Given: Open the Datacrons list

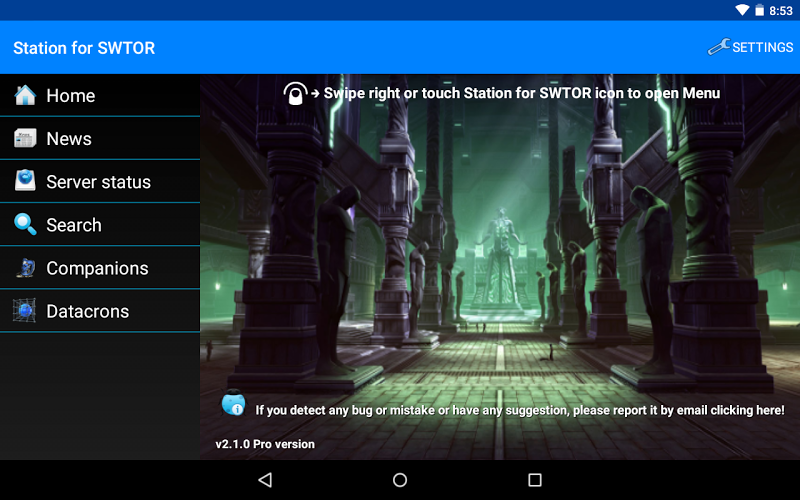Looking at the screenshot, I should [x=100, y=311].
